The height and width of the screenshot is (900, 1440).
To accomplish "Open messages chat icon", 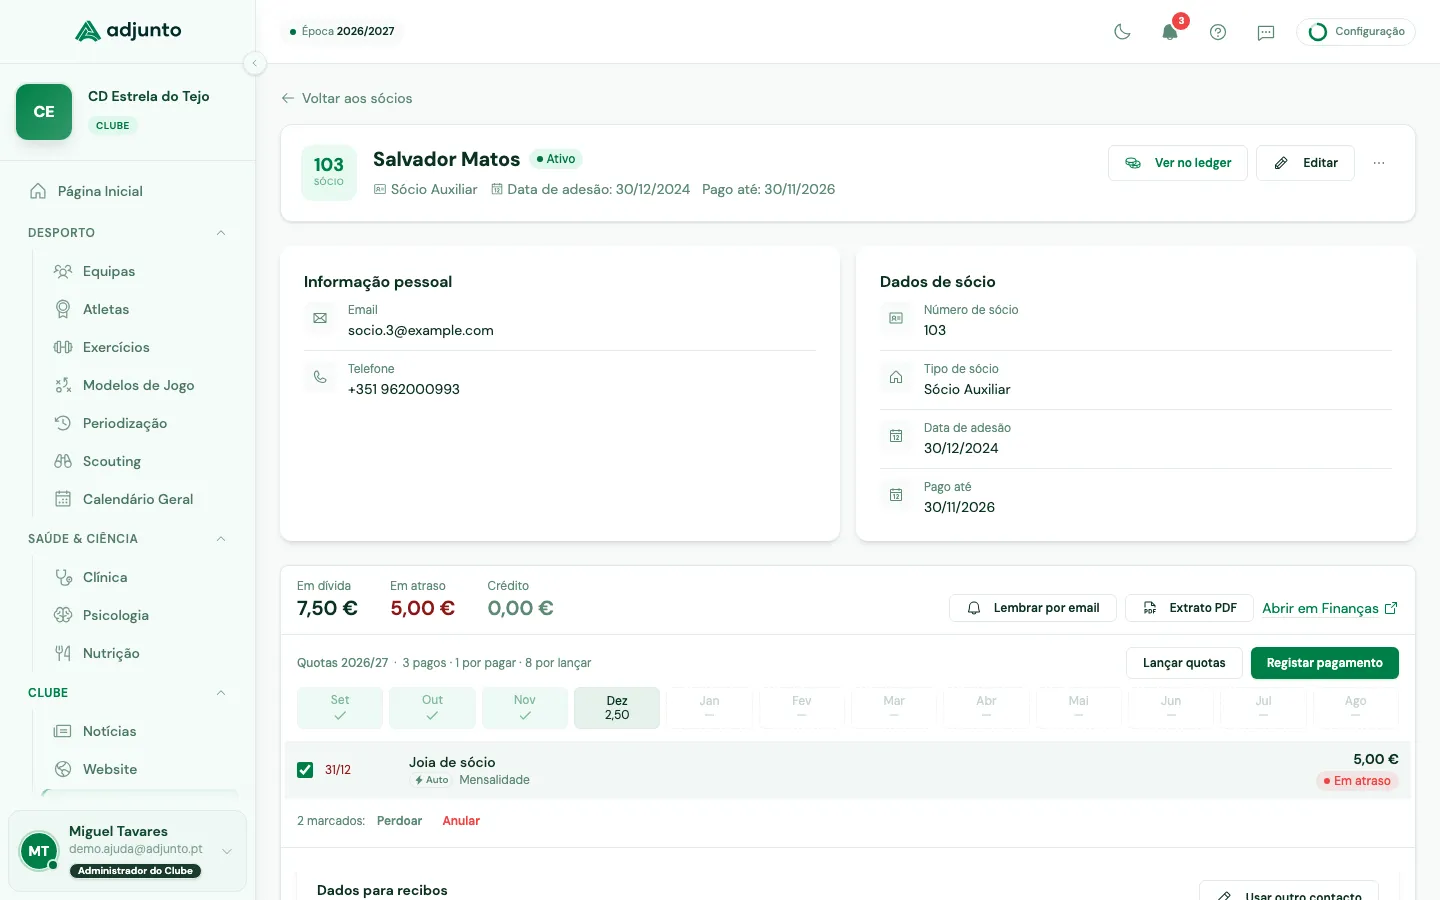I will 1266,32.
